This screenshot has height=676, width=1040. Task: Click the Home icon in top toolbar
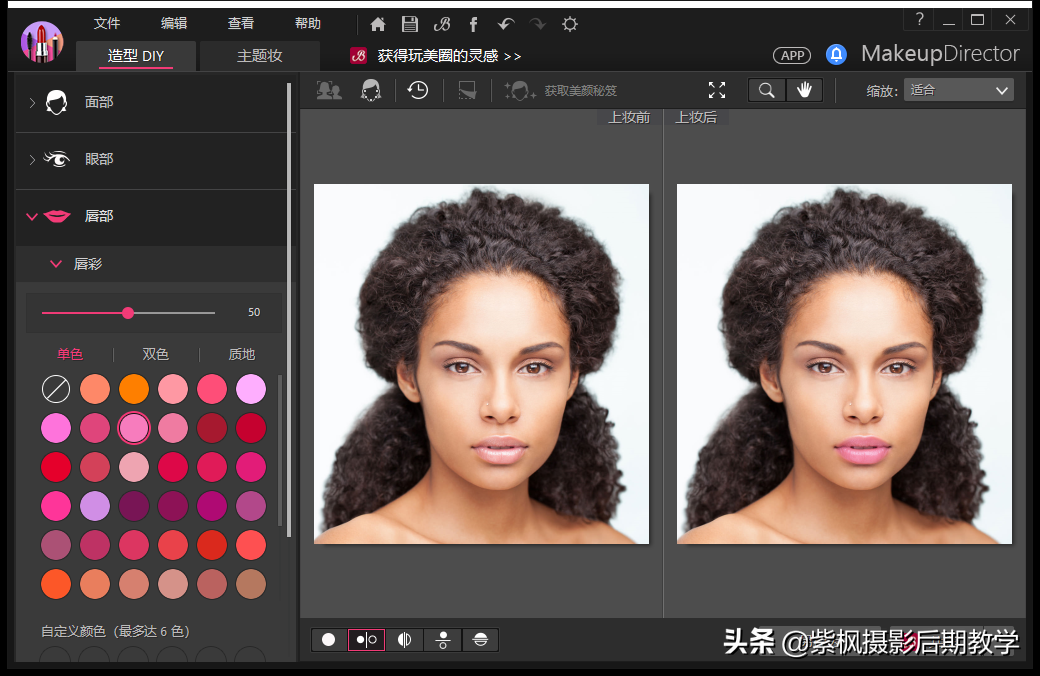coord(377,24)
